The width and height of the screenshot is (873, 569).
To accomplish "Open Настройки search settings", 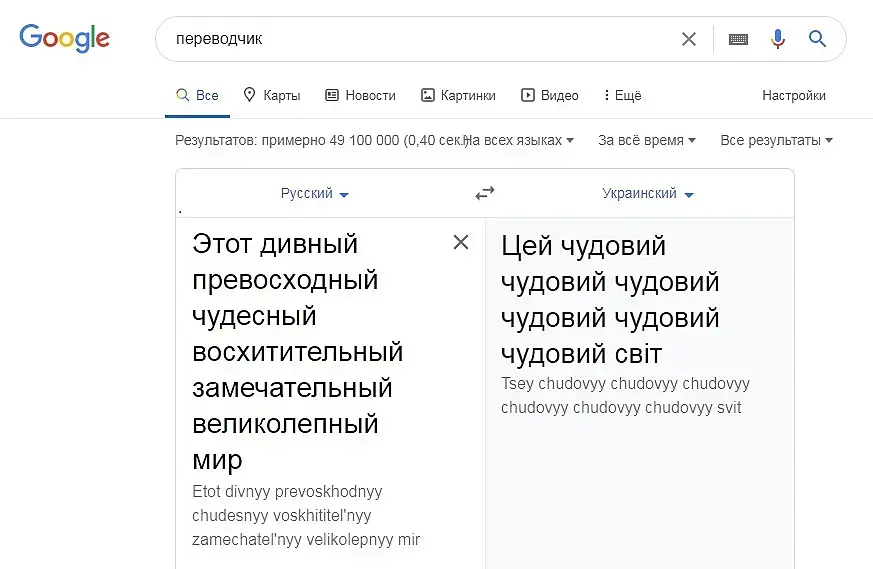I will click(x=794, y=96).
